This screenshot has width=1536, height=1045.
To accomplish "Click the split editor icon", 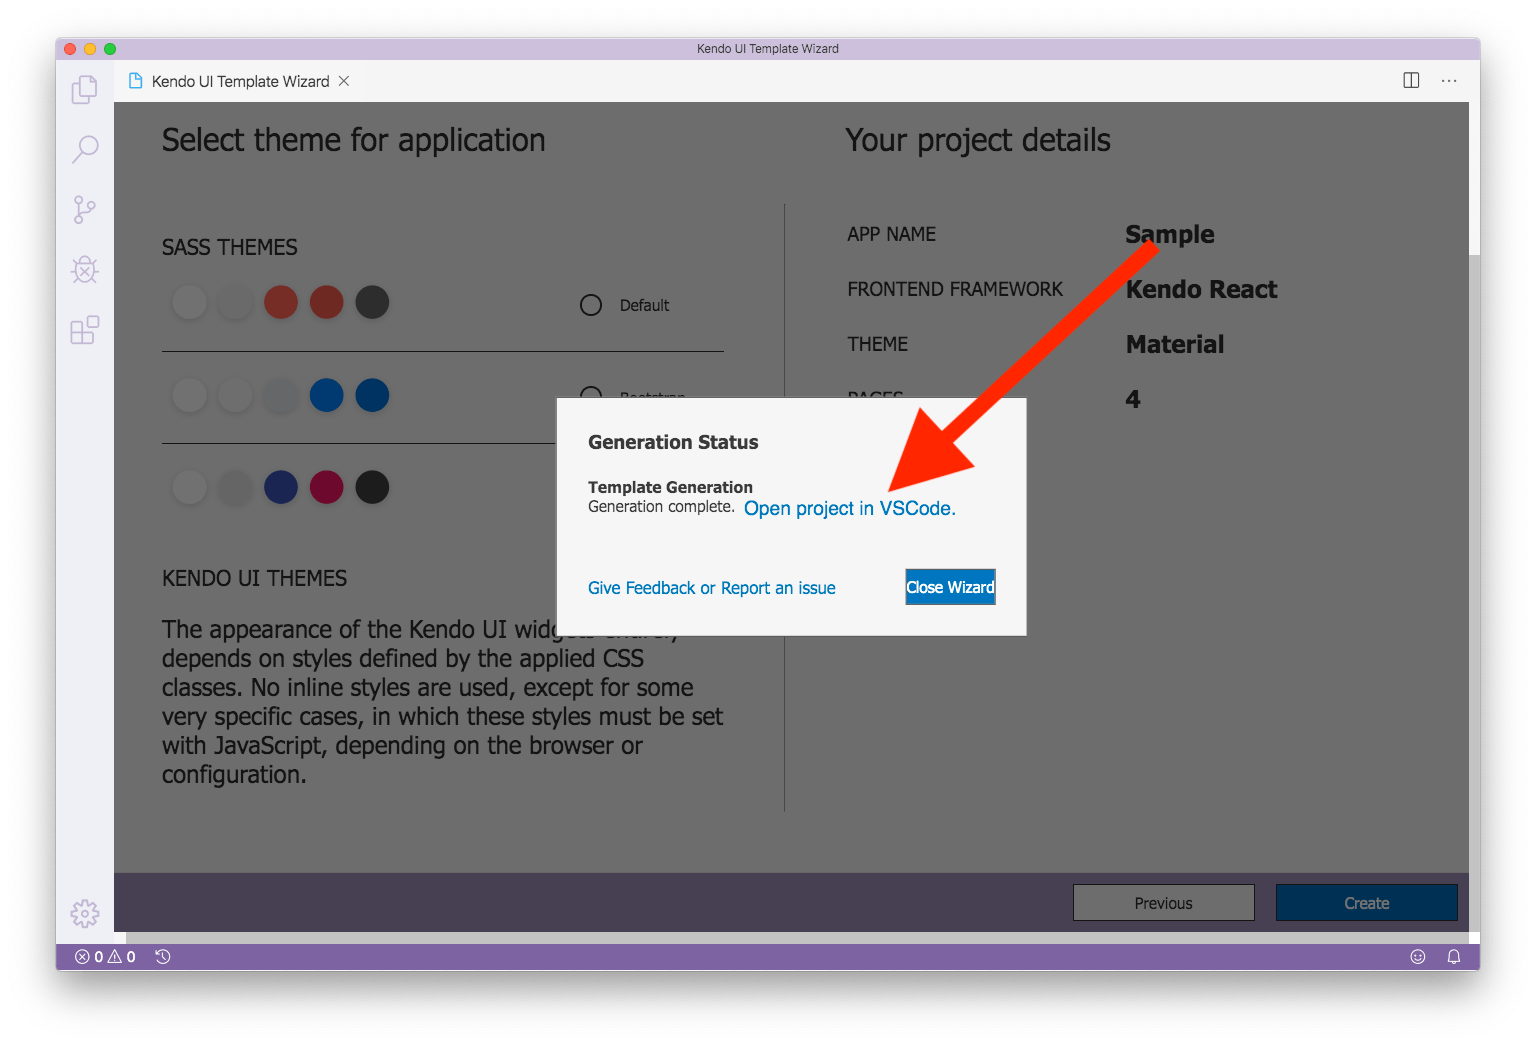I will point(1411,81).
